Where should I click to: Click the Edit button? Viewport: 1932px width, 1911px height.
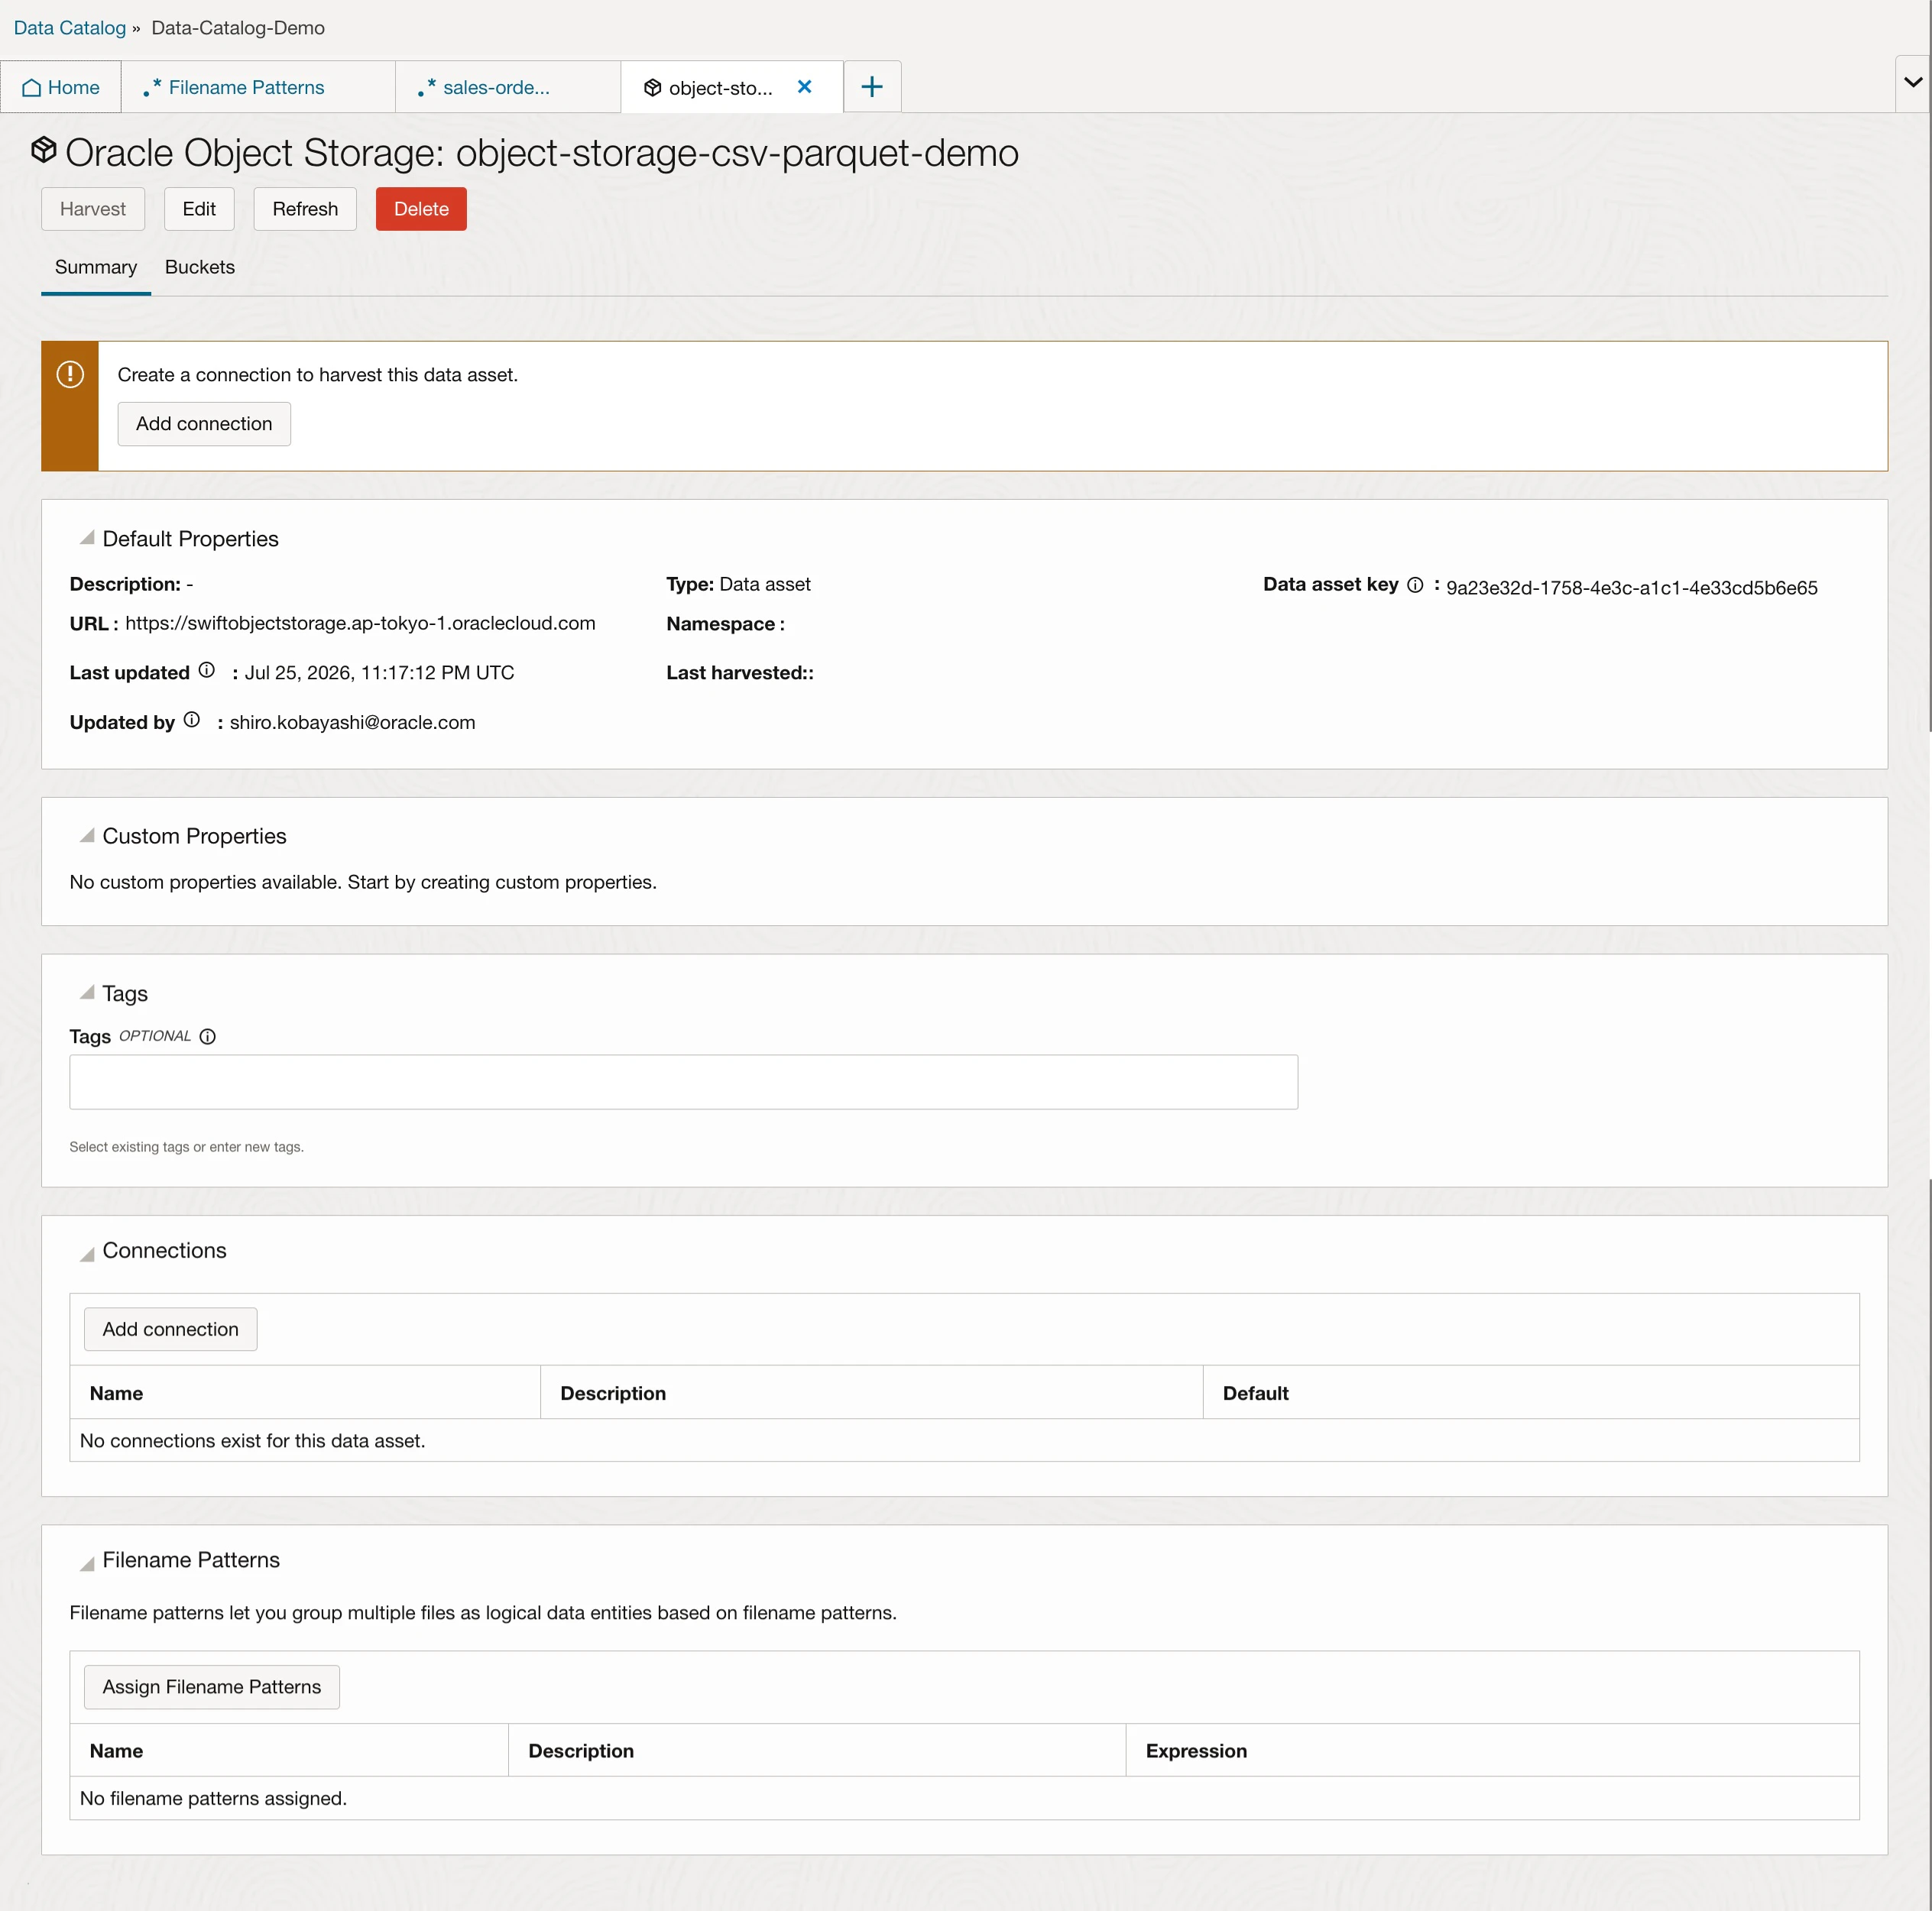199,209
